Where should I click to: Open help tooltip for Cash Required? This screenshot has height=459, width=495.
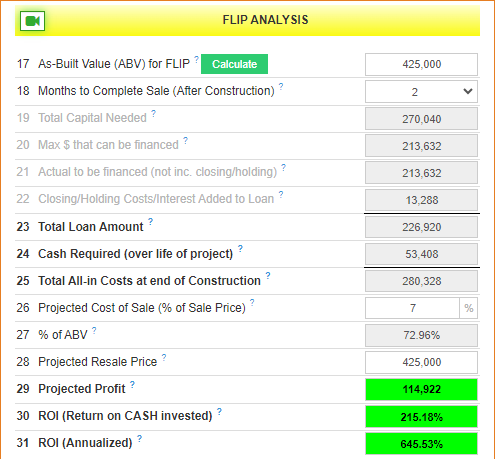tap(240, 248)
